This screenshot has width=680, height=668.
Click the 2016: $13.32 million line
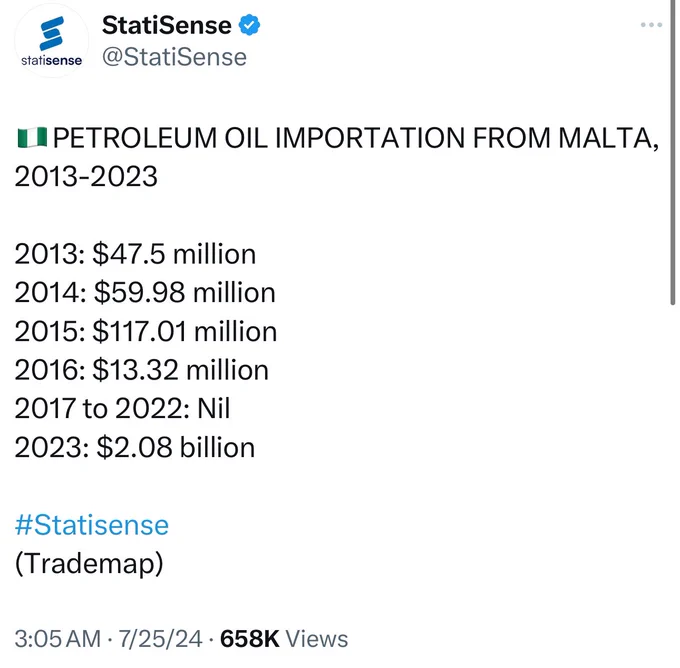coord(141,370)
